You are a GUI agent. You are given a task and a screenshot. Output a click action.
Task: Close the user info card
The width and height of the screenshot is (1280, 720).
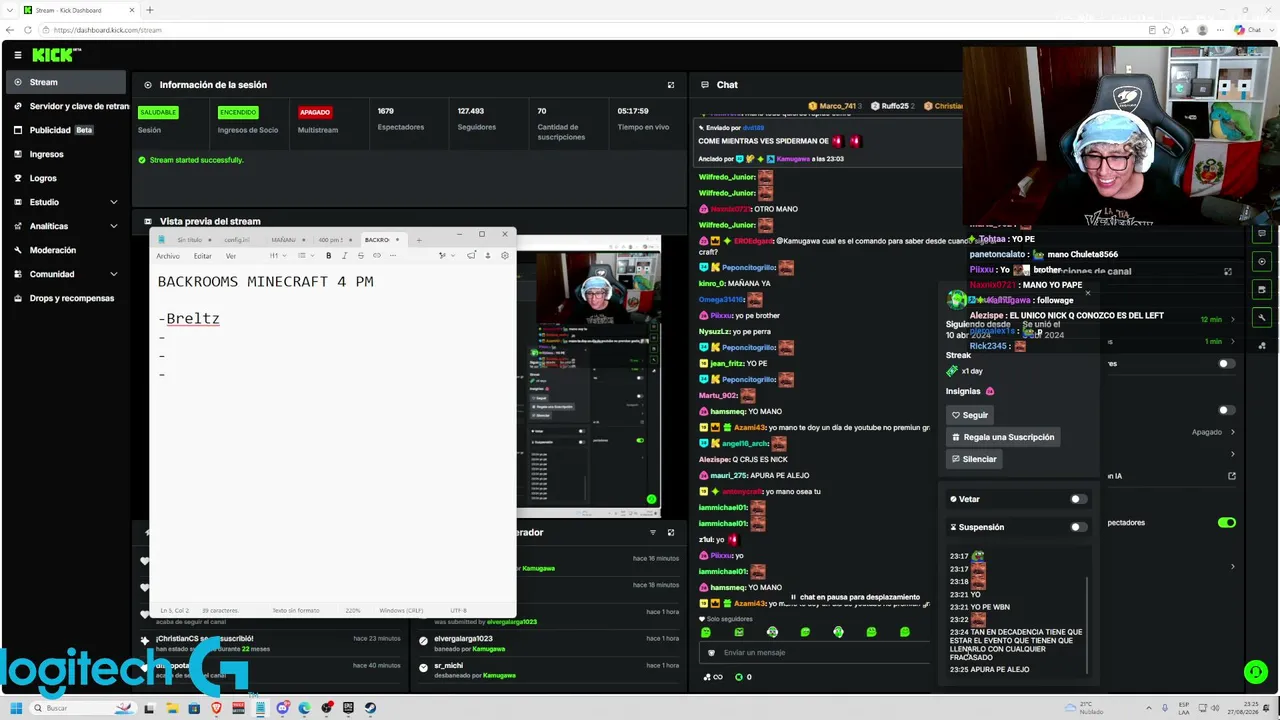tap(1088, 292)
